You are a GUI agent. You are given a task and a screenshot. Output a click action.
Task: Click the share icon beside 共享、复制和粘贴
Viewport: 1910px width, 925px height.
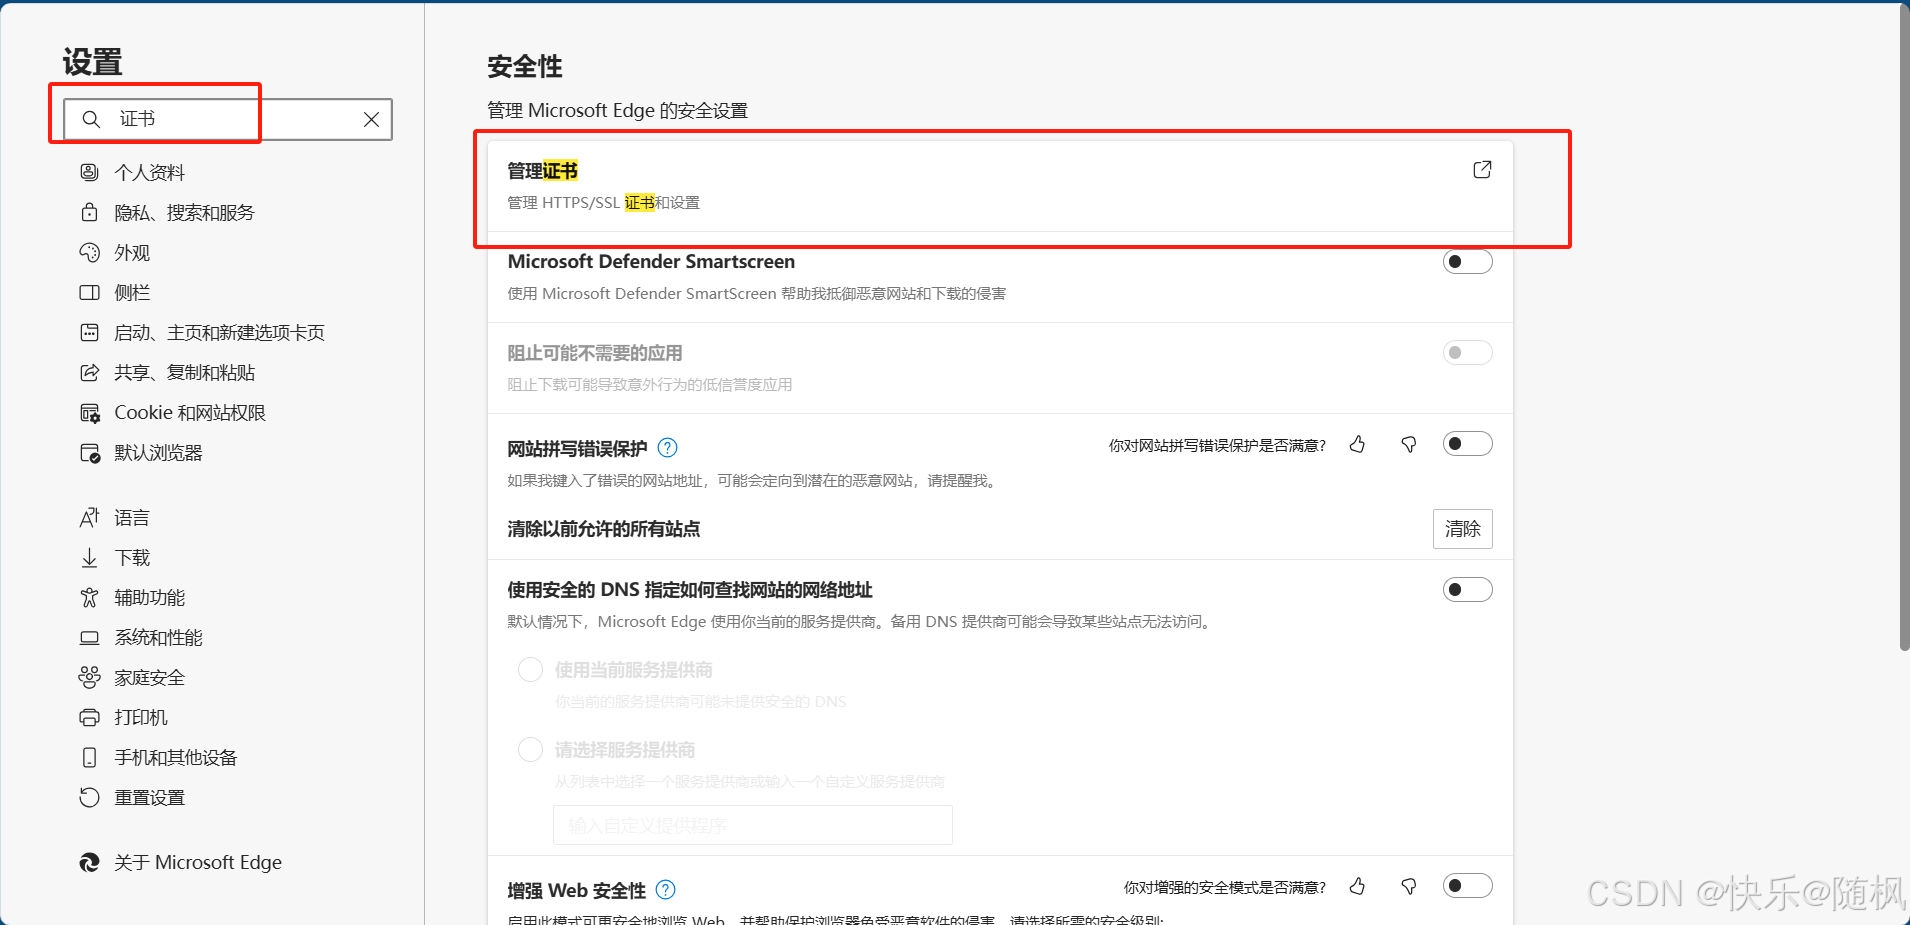89,373
